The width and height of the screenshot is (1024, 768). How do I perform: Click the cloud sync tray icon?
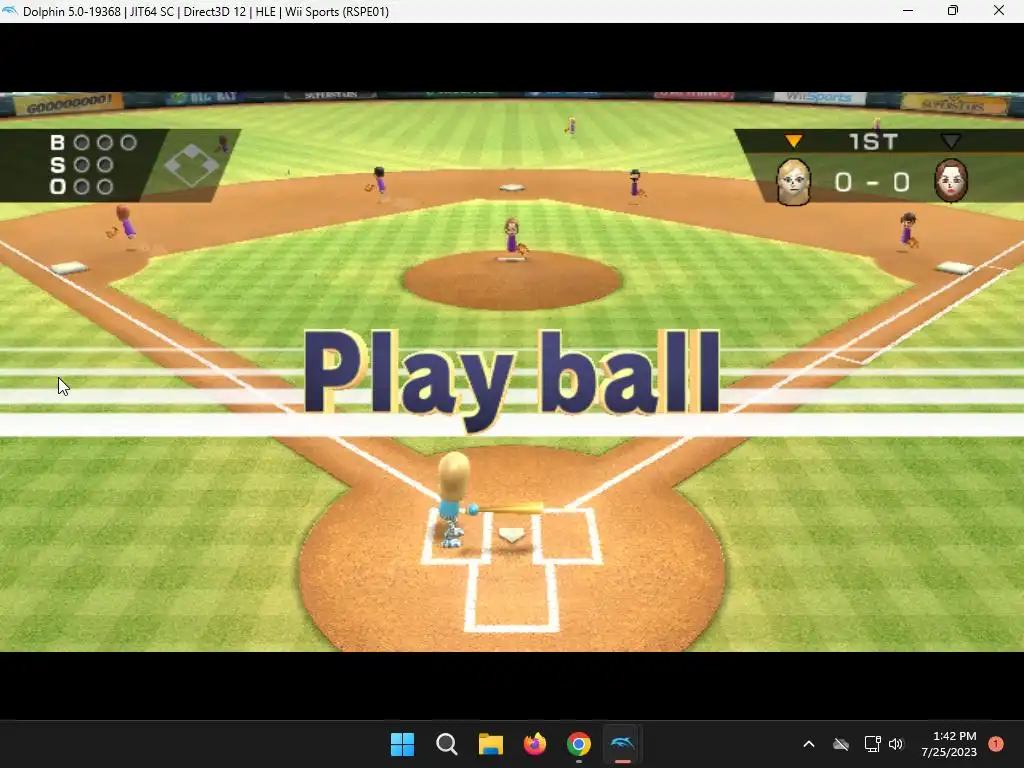[x=841, y=744]
